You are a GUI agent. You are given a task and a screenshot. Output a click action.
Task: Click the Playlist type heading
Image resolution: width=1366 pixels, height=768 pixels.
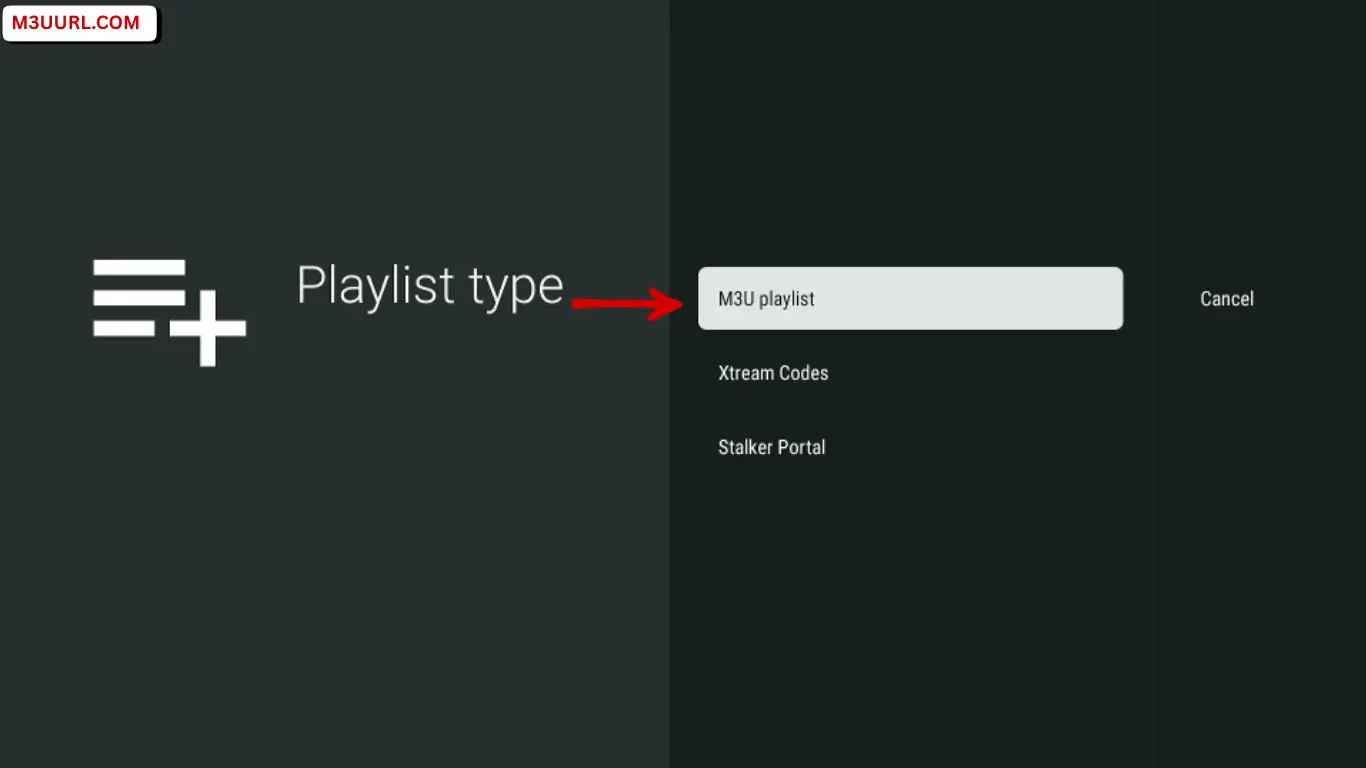click(429, 286)
